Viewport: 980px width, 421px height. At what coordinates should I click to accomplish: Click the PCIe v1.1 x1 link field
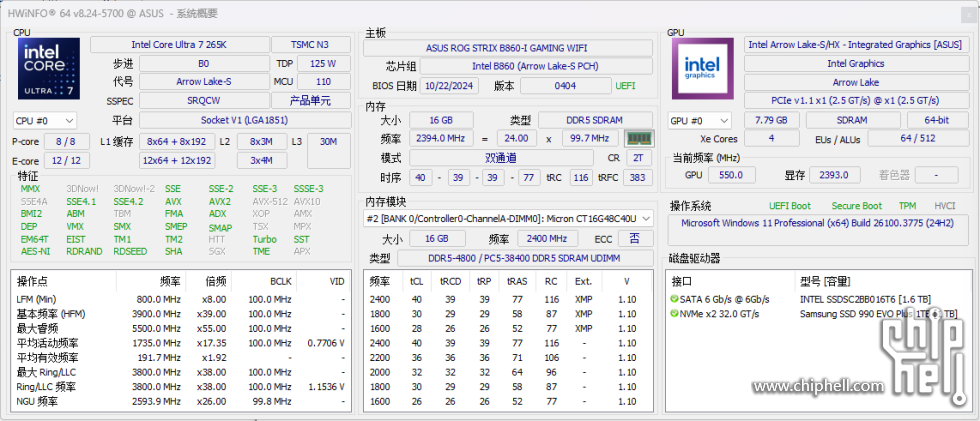pos(856,101)
